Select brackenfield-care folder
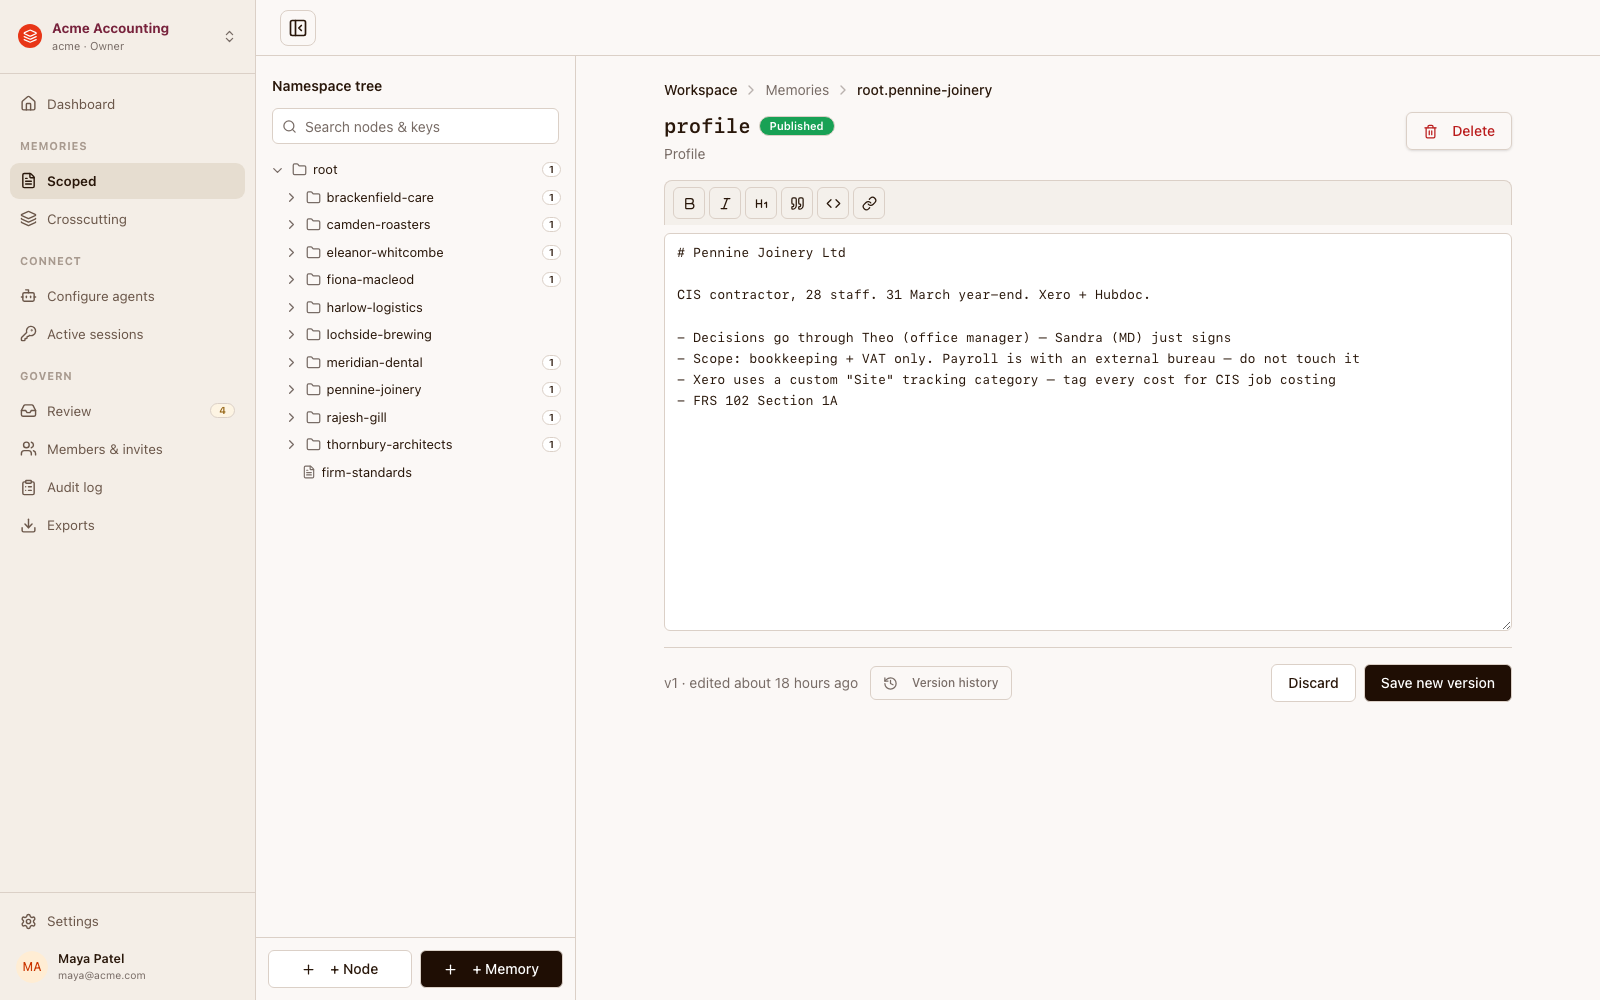The height and width of the screenshot is (1000, 1600). point(370,198)
